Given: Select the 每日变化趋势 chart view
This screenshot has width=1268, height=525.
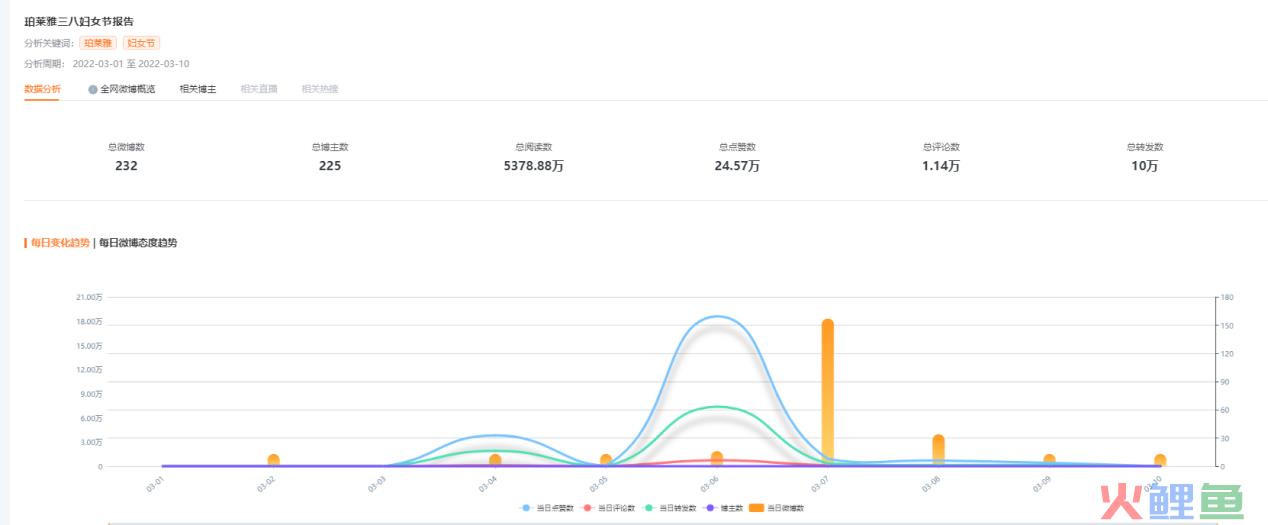Looking at the screenshot, I should pos(60,242).
